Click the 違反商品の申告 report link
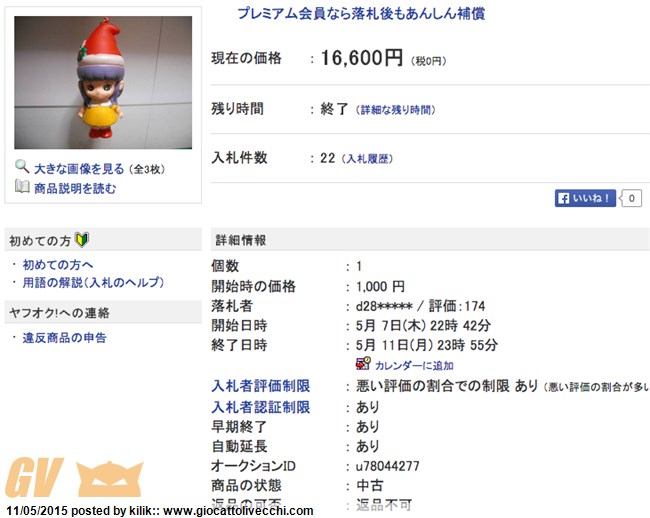The image size is (650, 518). pyautogui.click(x=64, y=338)
